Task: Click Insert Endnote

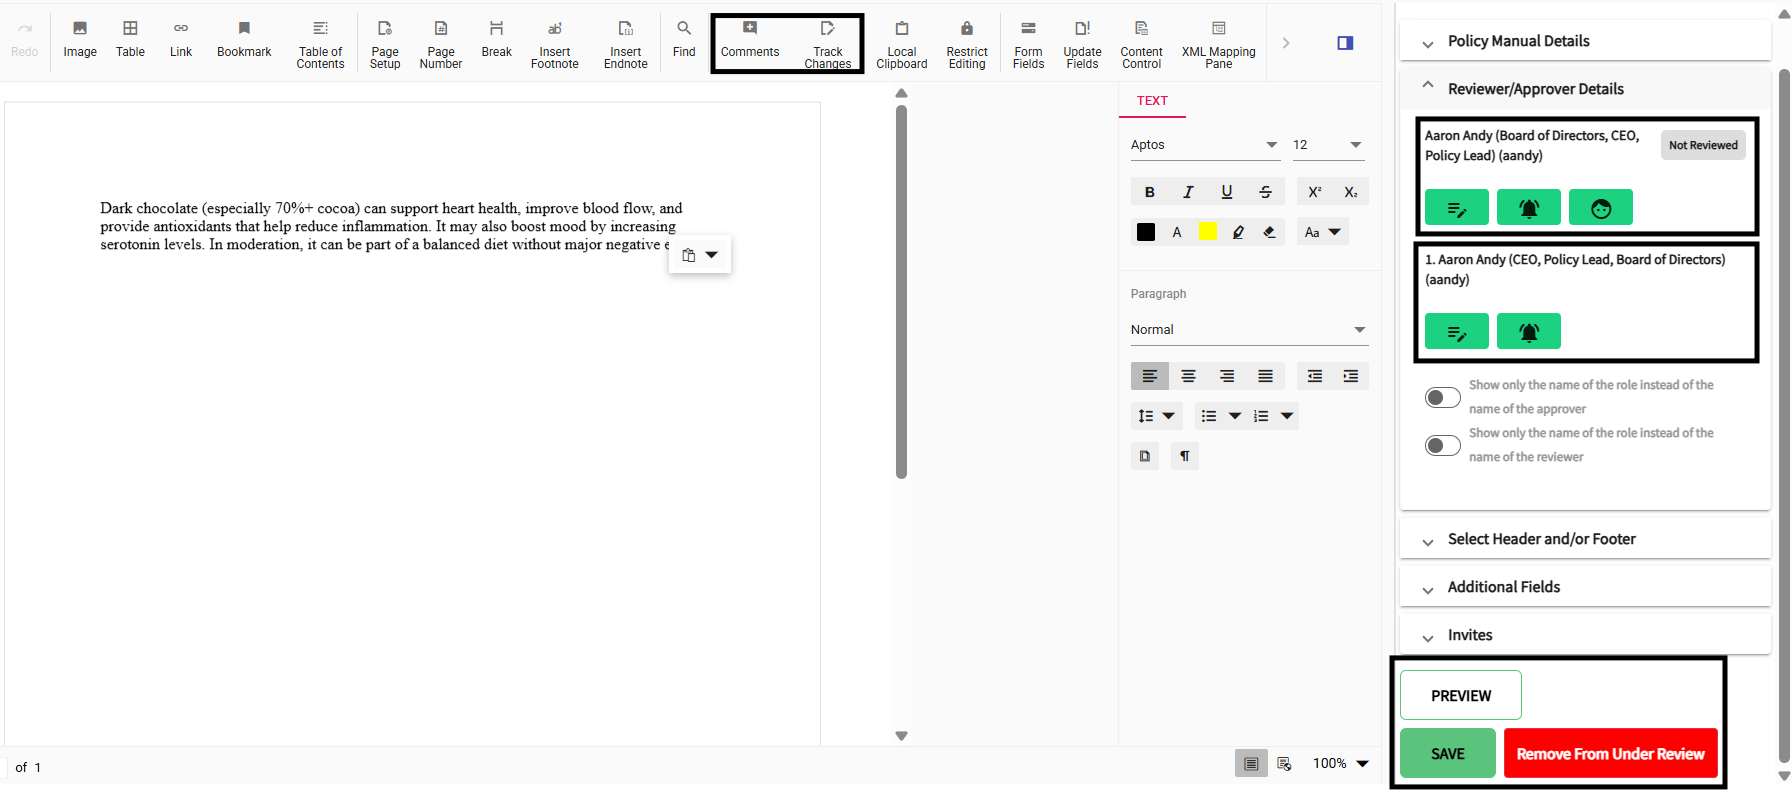Action: (626, 44)
